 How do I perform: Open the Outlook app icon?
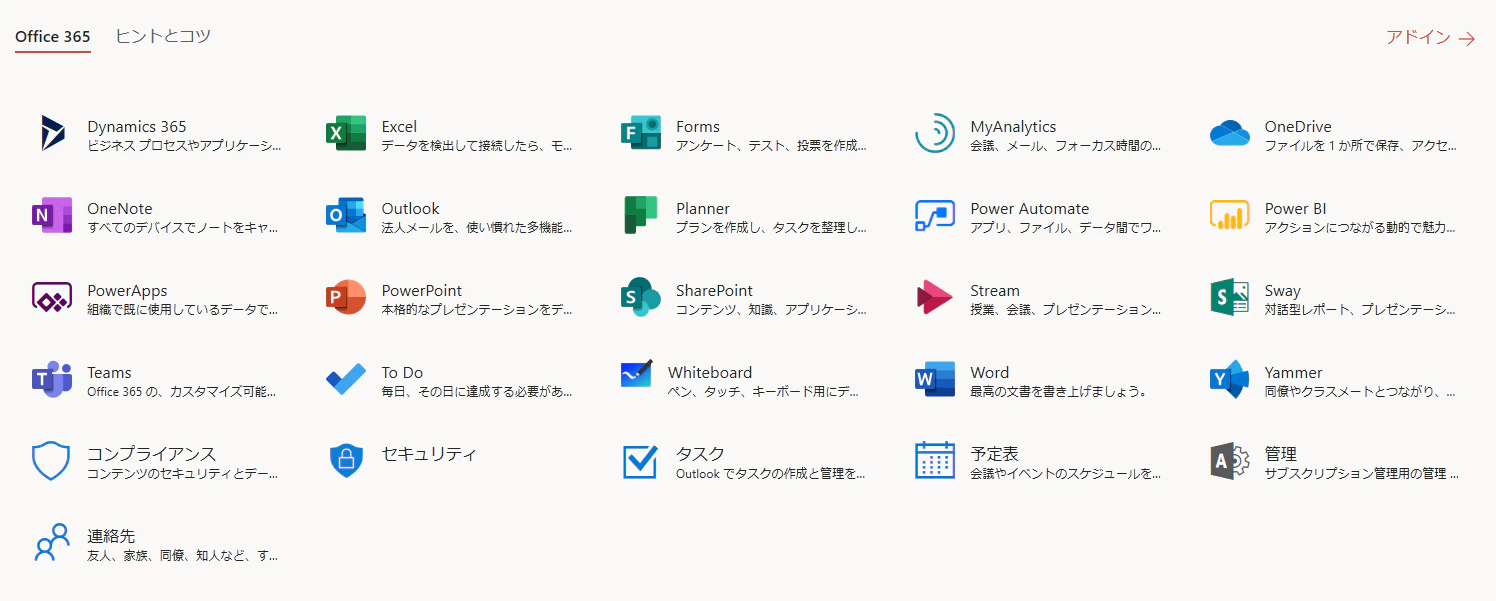[346, 215]
